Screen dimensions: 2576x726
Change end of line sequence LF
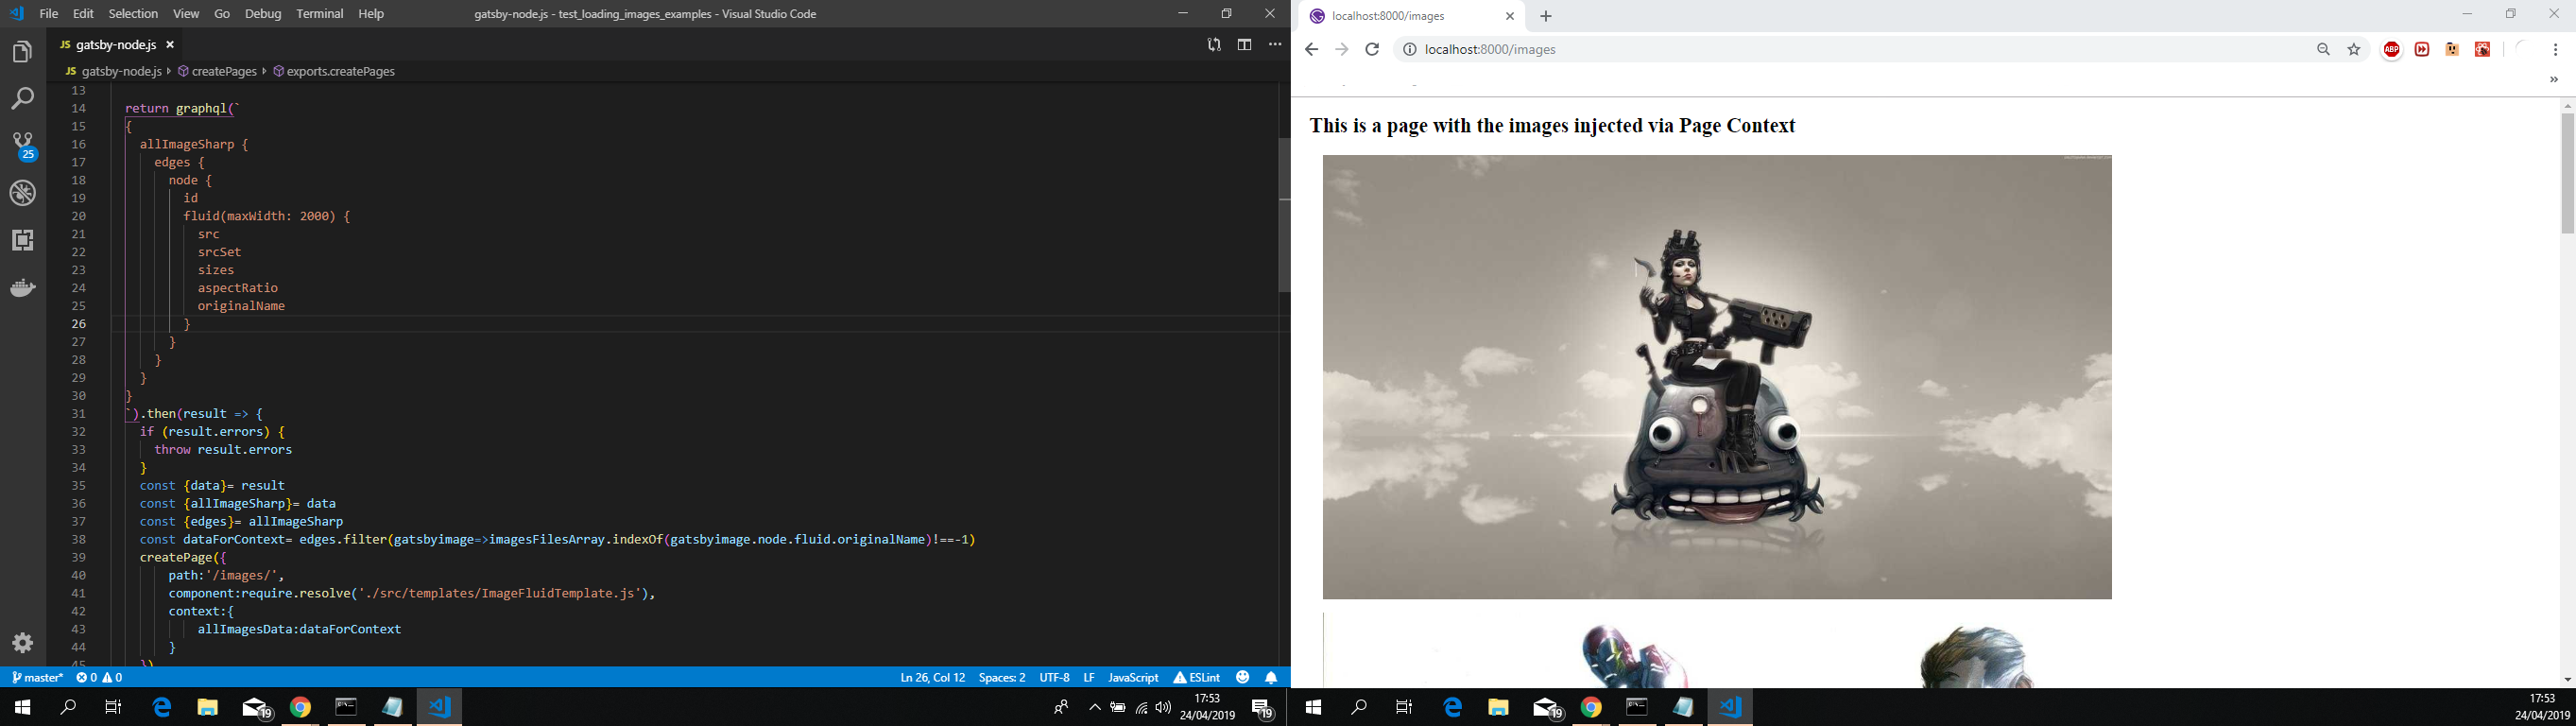point(1089,677)
